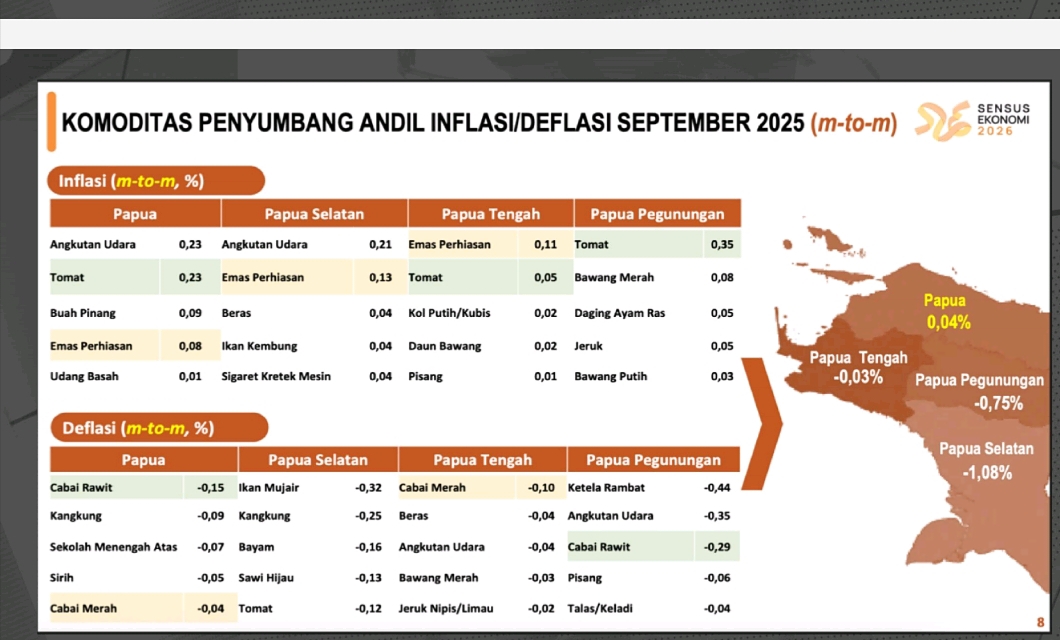This screenshot has height=640, width=1060.
Task: Select Papua Tengah -0,03% map label
Action: [x=858, y=367]
